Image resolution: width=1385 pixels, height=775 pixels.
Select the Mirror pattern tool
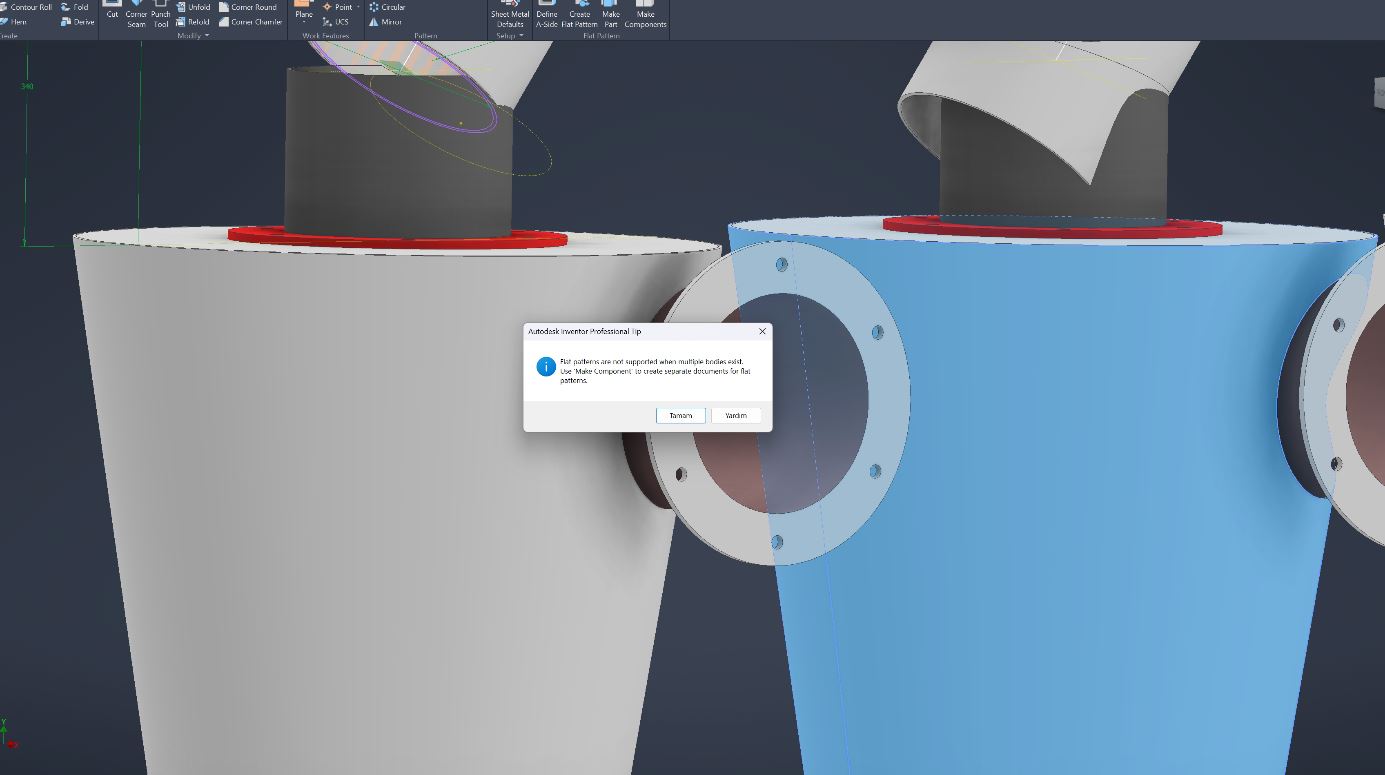coord(388,21)
